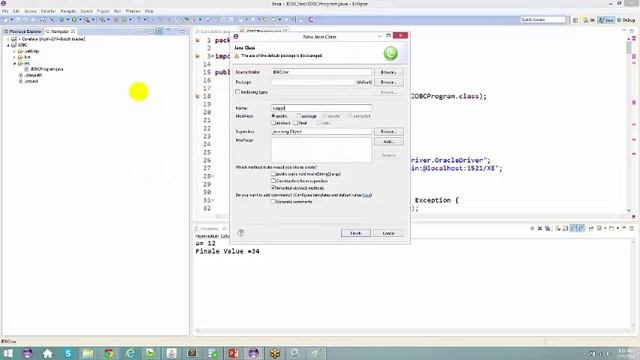The width and height of the screenshot is (640, 360).
Task: Enable Constructors from superclass checkbox
Action: click(x=273, y=181)
